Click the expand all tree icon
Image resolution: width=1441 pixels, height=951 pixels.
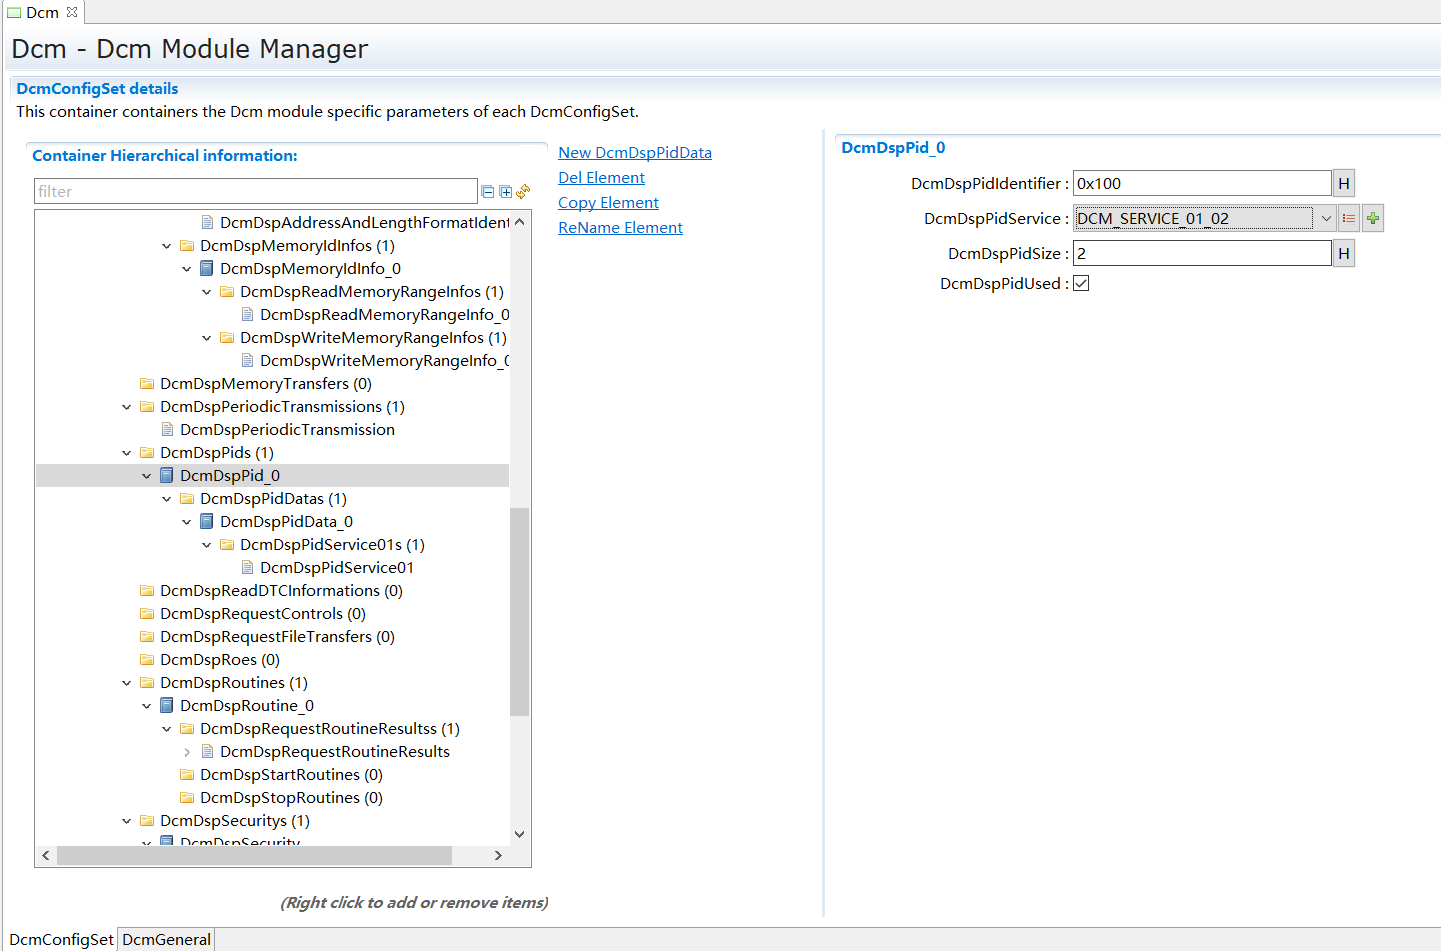tap(506, 192)
